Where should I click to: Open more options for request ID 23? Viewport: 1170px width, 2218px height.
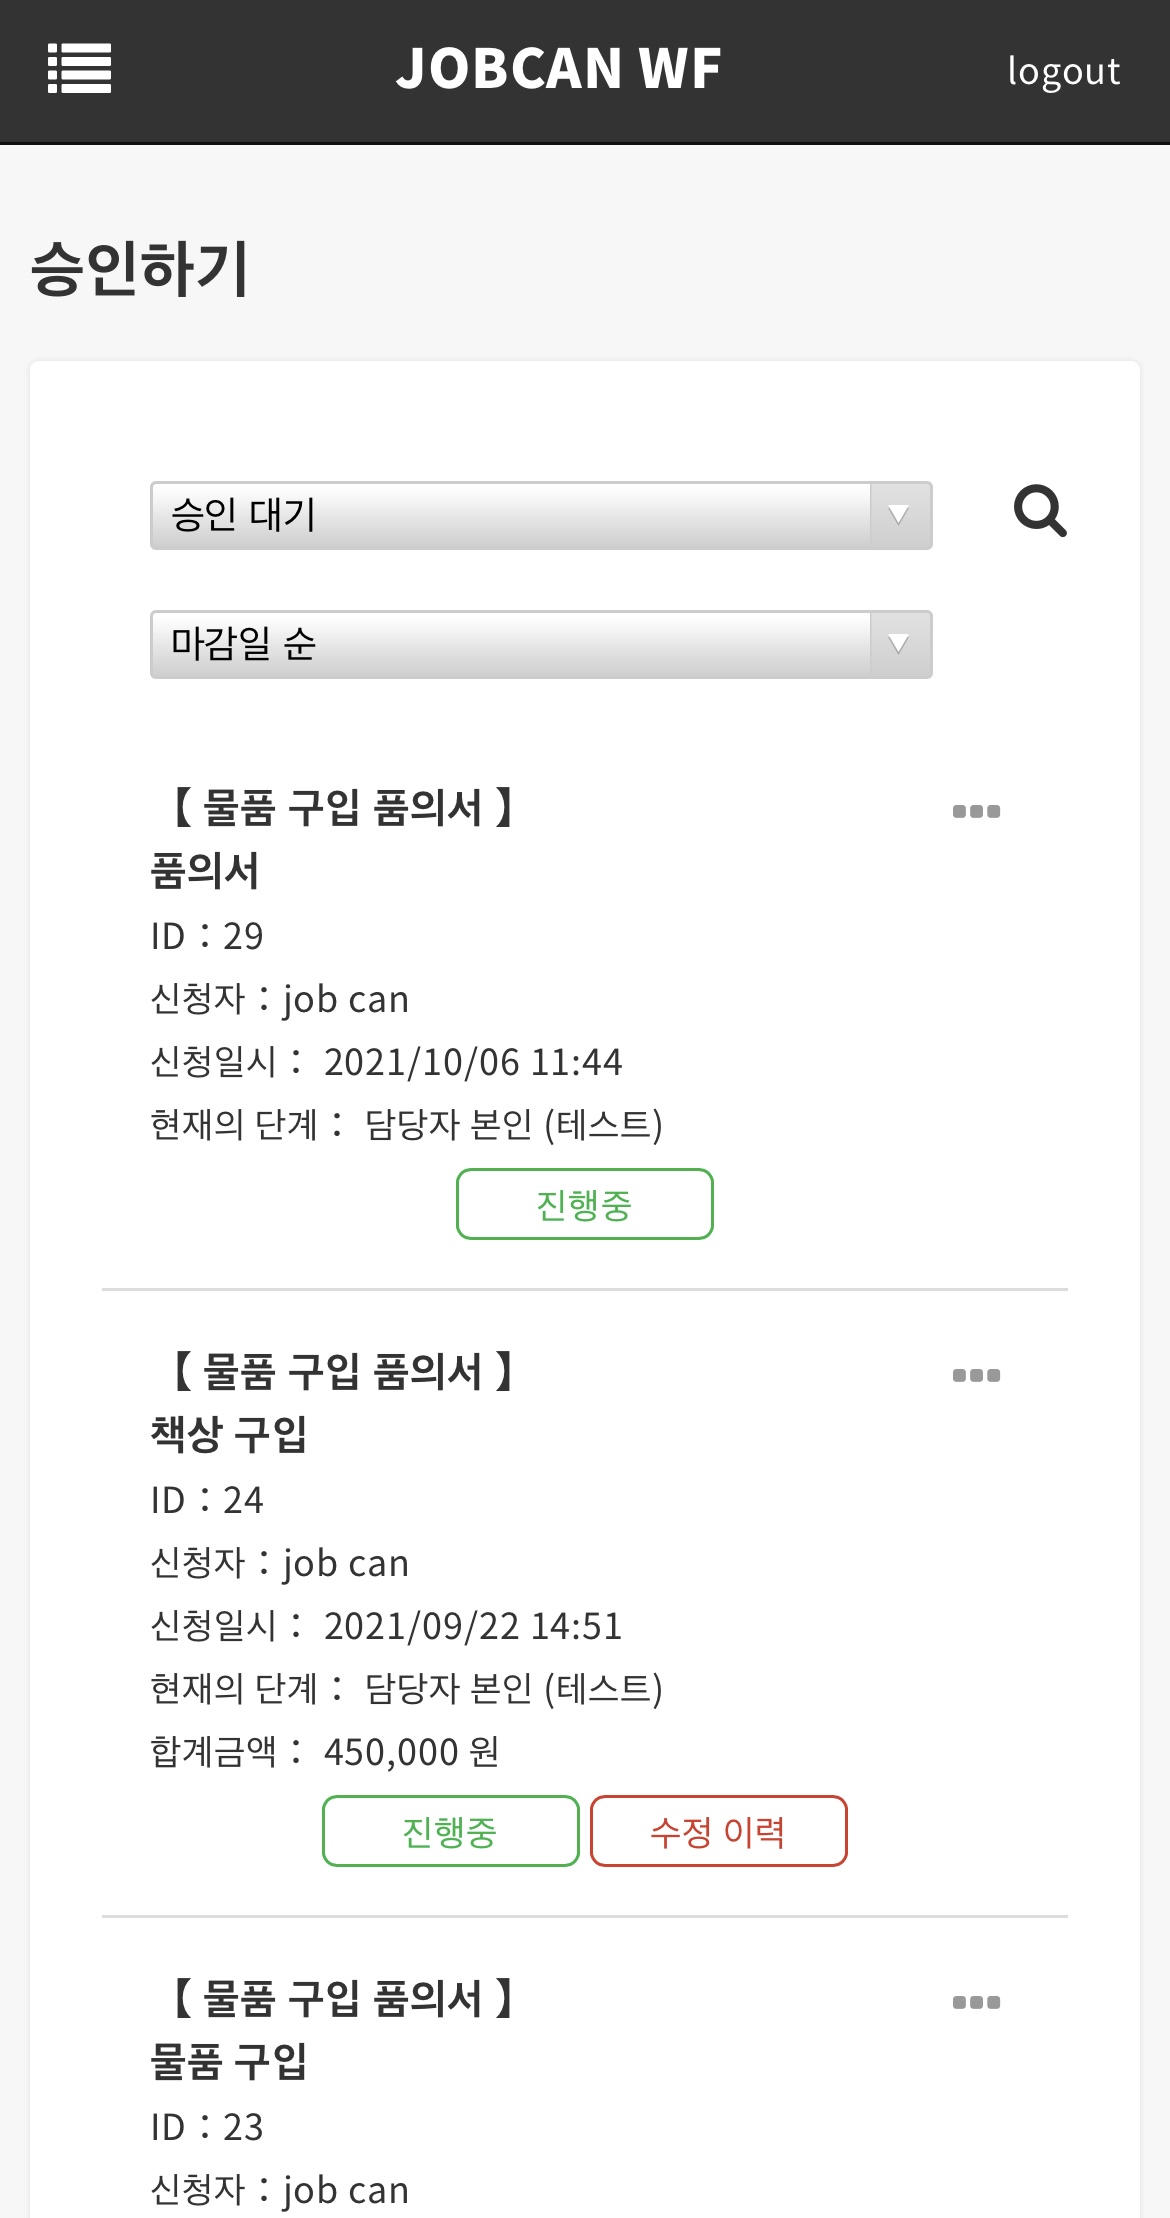976,2002
